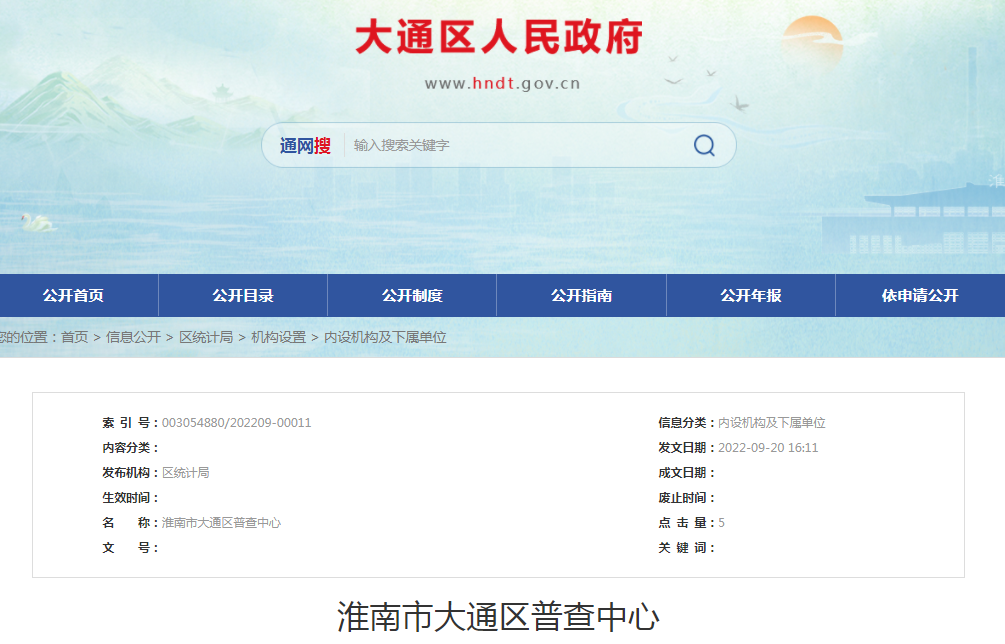Viewport: 1005px width, 644px height.
Task: Open the 公开年报 section
Action: [x=750, y=295]
